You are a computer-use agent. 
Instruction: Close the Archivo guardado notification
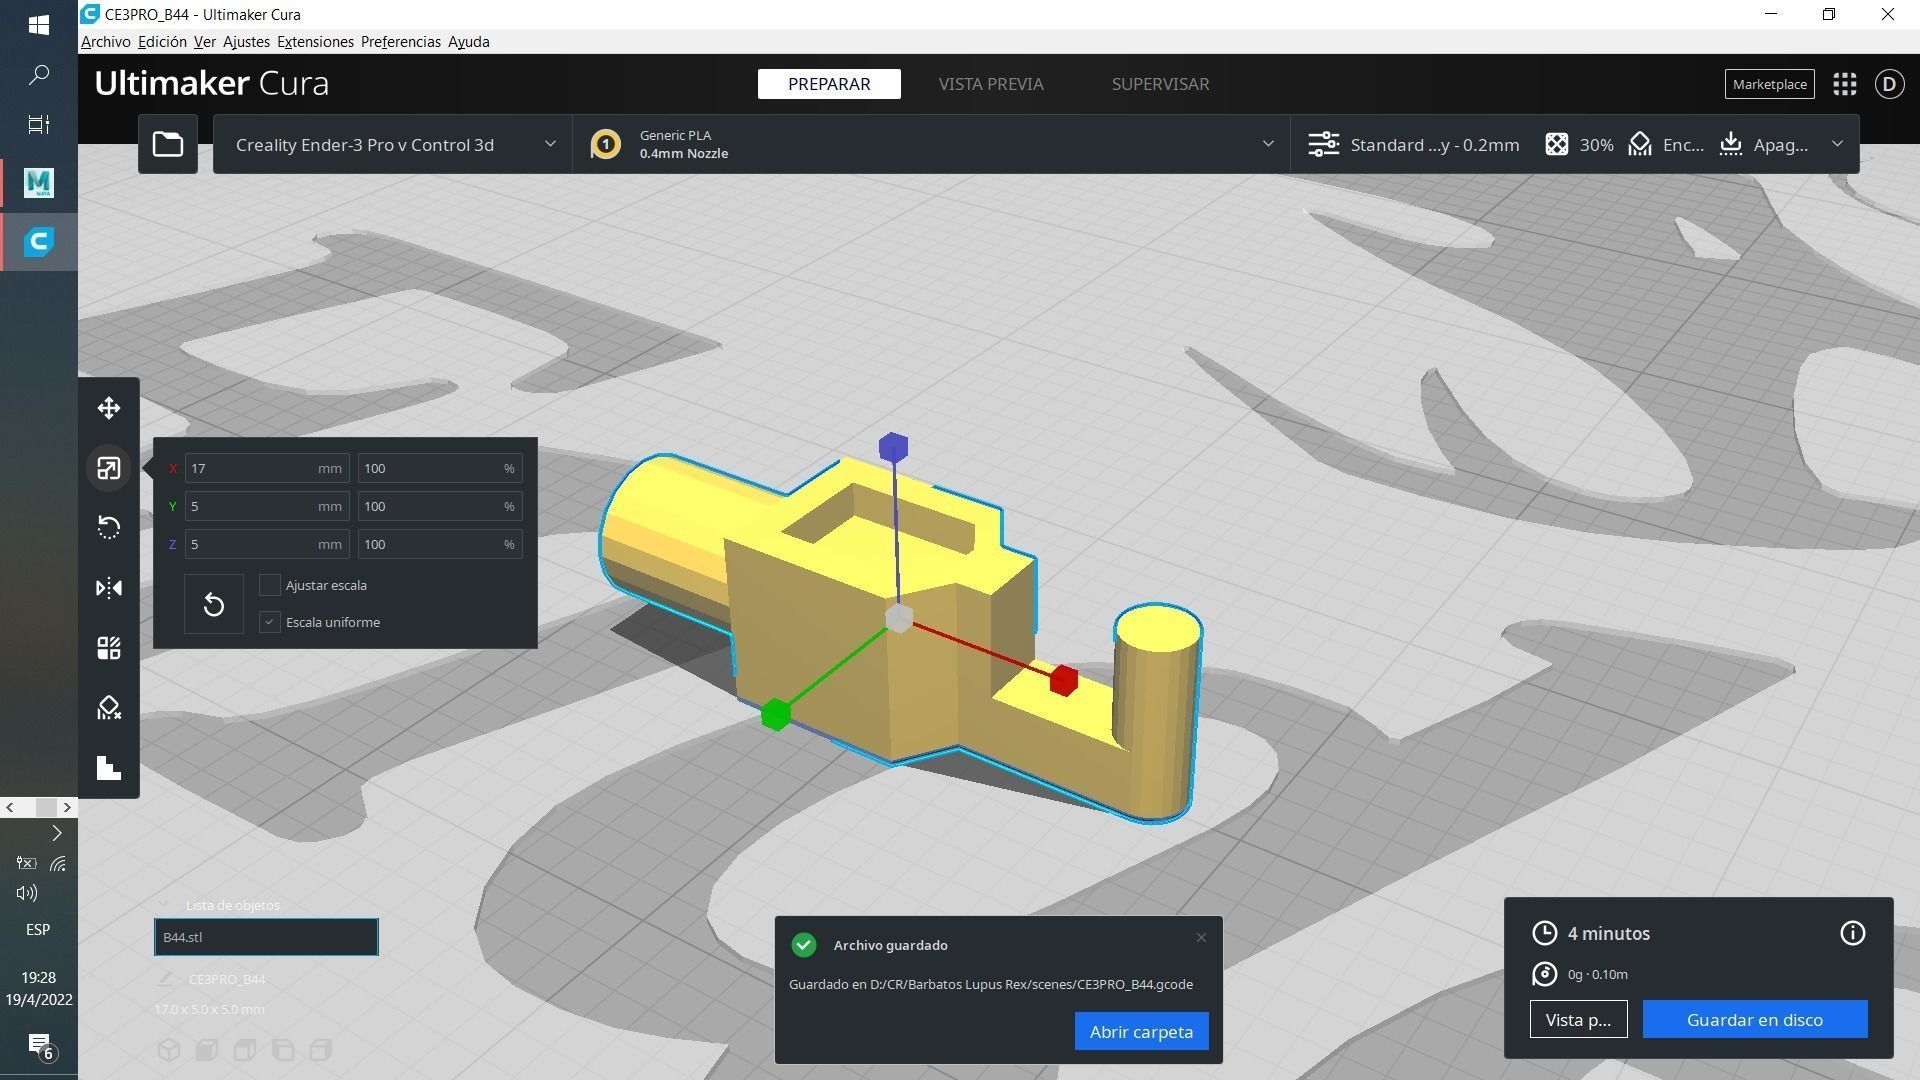pos(1201,938)
